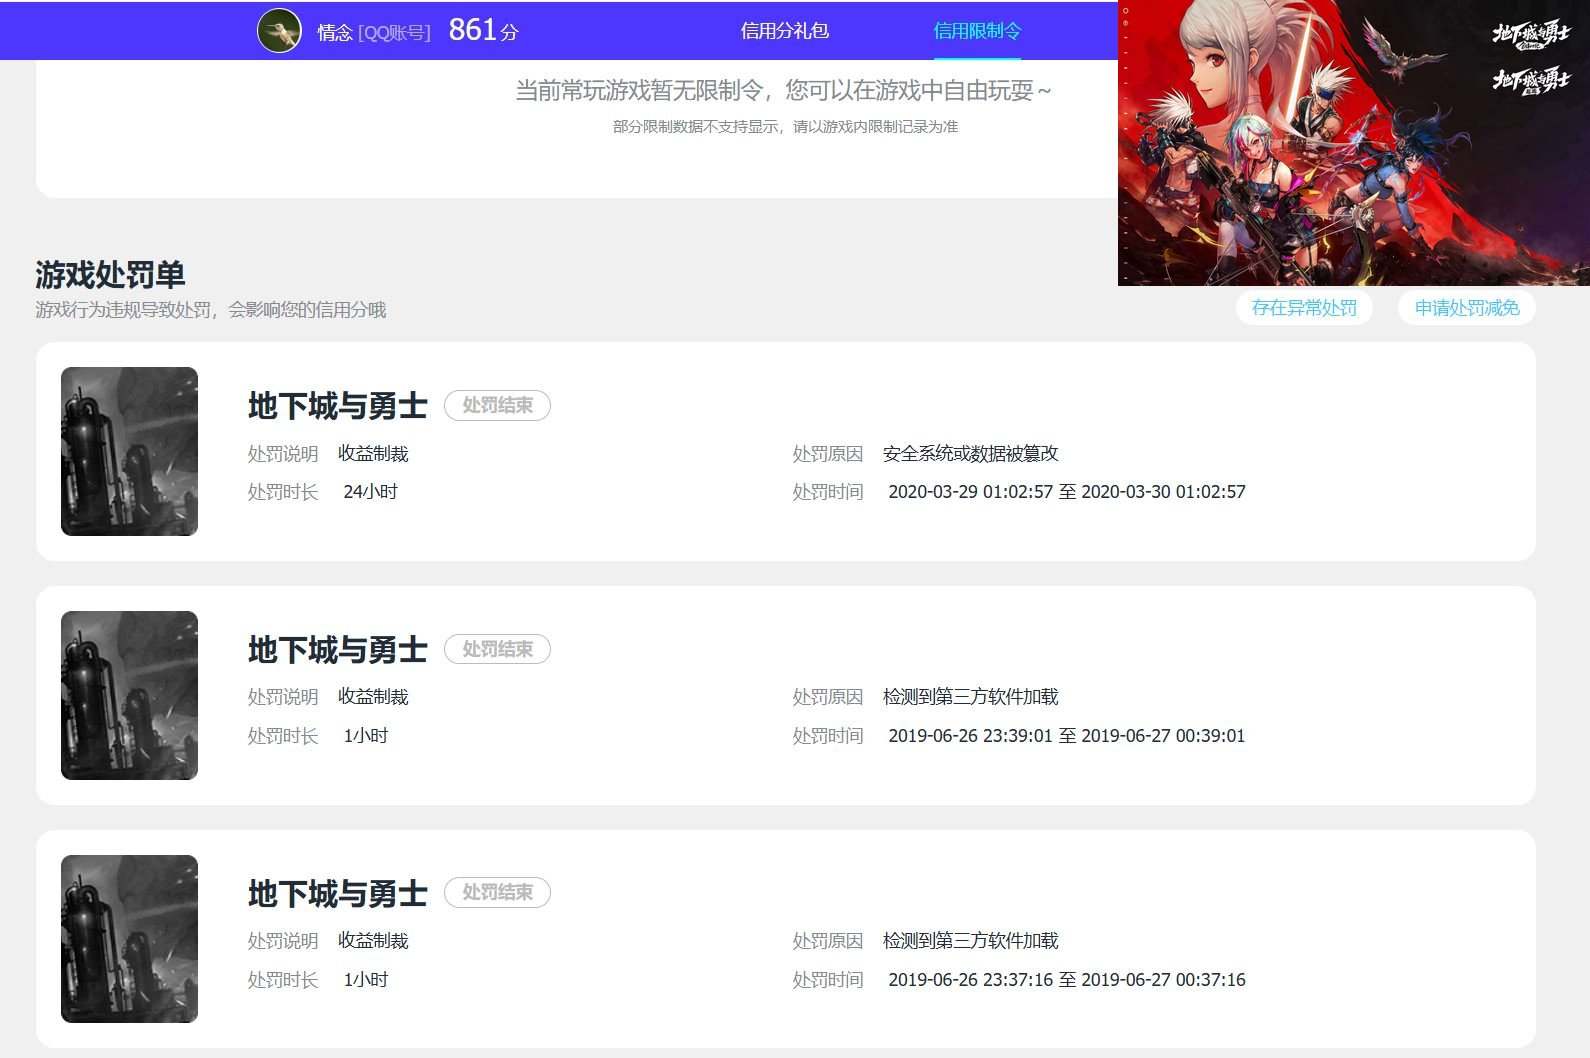Click the 24小时 duration value
1590x1058 pixels.
(x=370, y=492)
